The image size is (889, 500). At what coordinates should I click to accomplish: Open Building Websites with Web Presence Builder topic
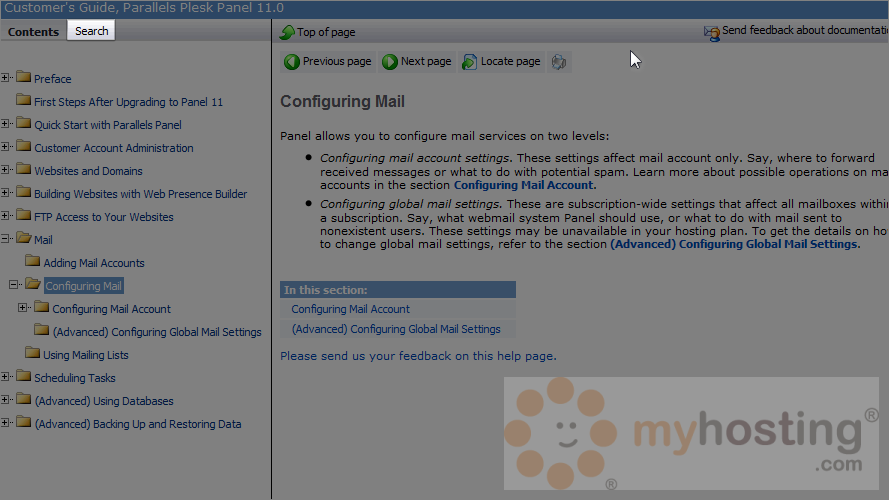(141, 194)
